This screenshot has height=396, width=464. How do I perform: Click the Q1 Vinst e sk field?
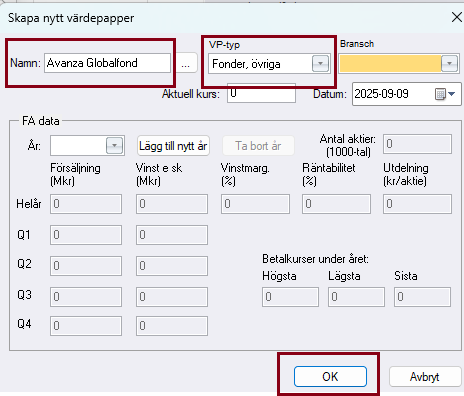click(x=172, y=235)
